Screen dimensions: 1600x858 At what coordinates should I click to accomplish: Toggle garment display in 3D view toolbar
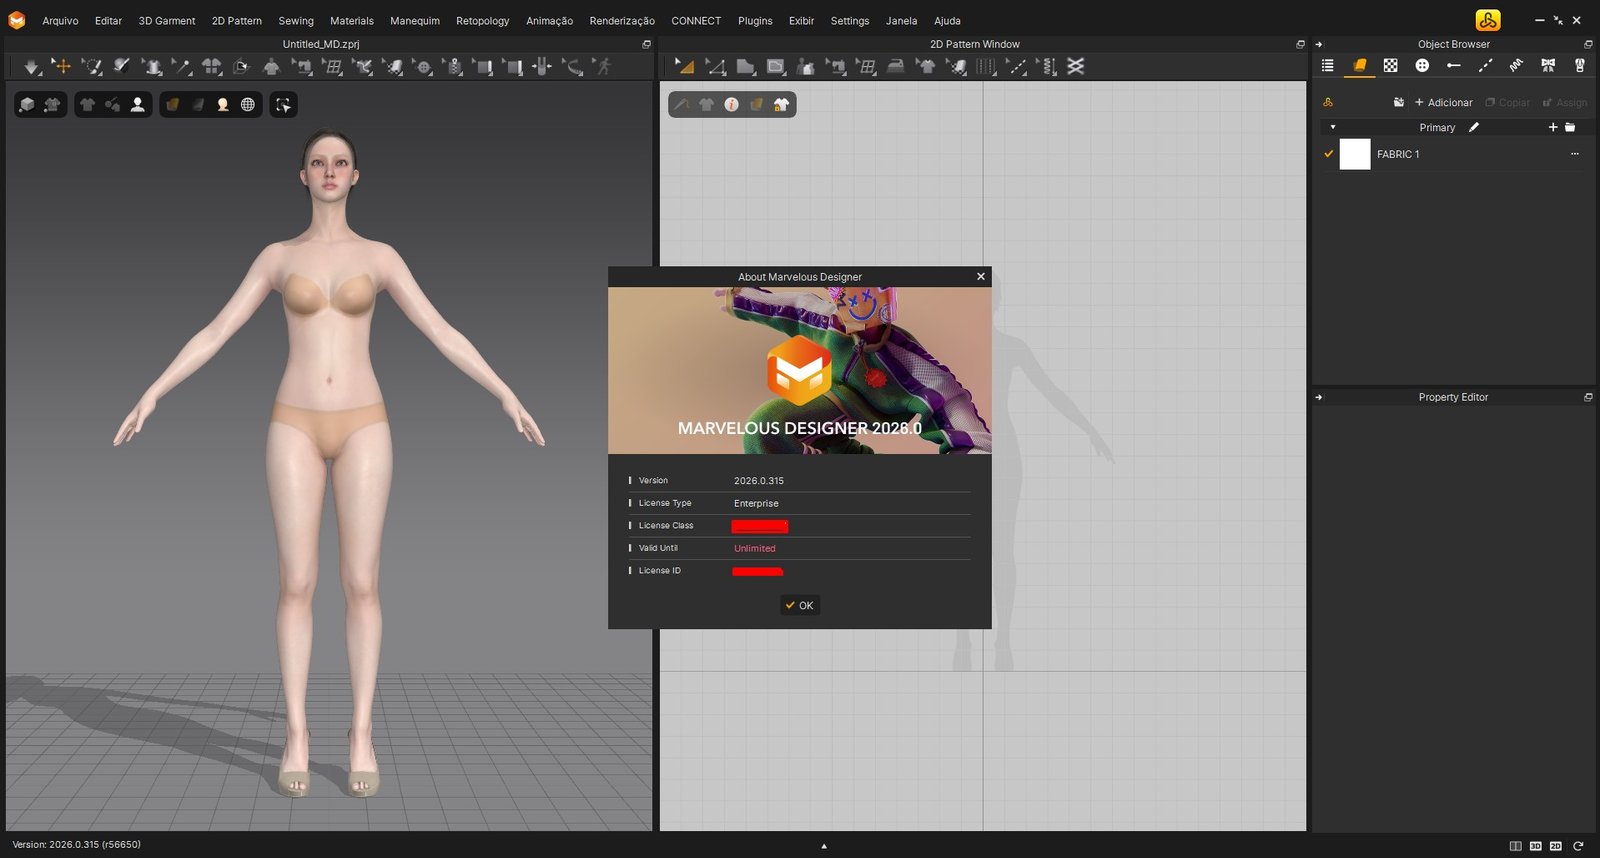(x=87, y=104)
